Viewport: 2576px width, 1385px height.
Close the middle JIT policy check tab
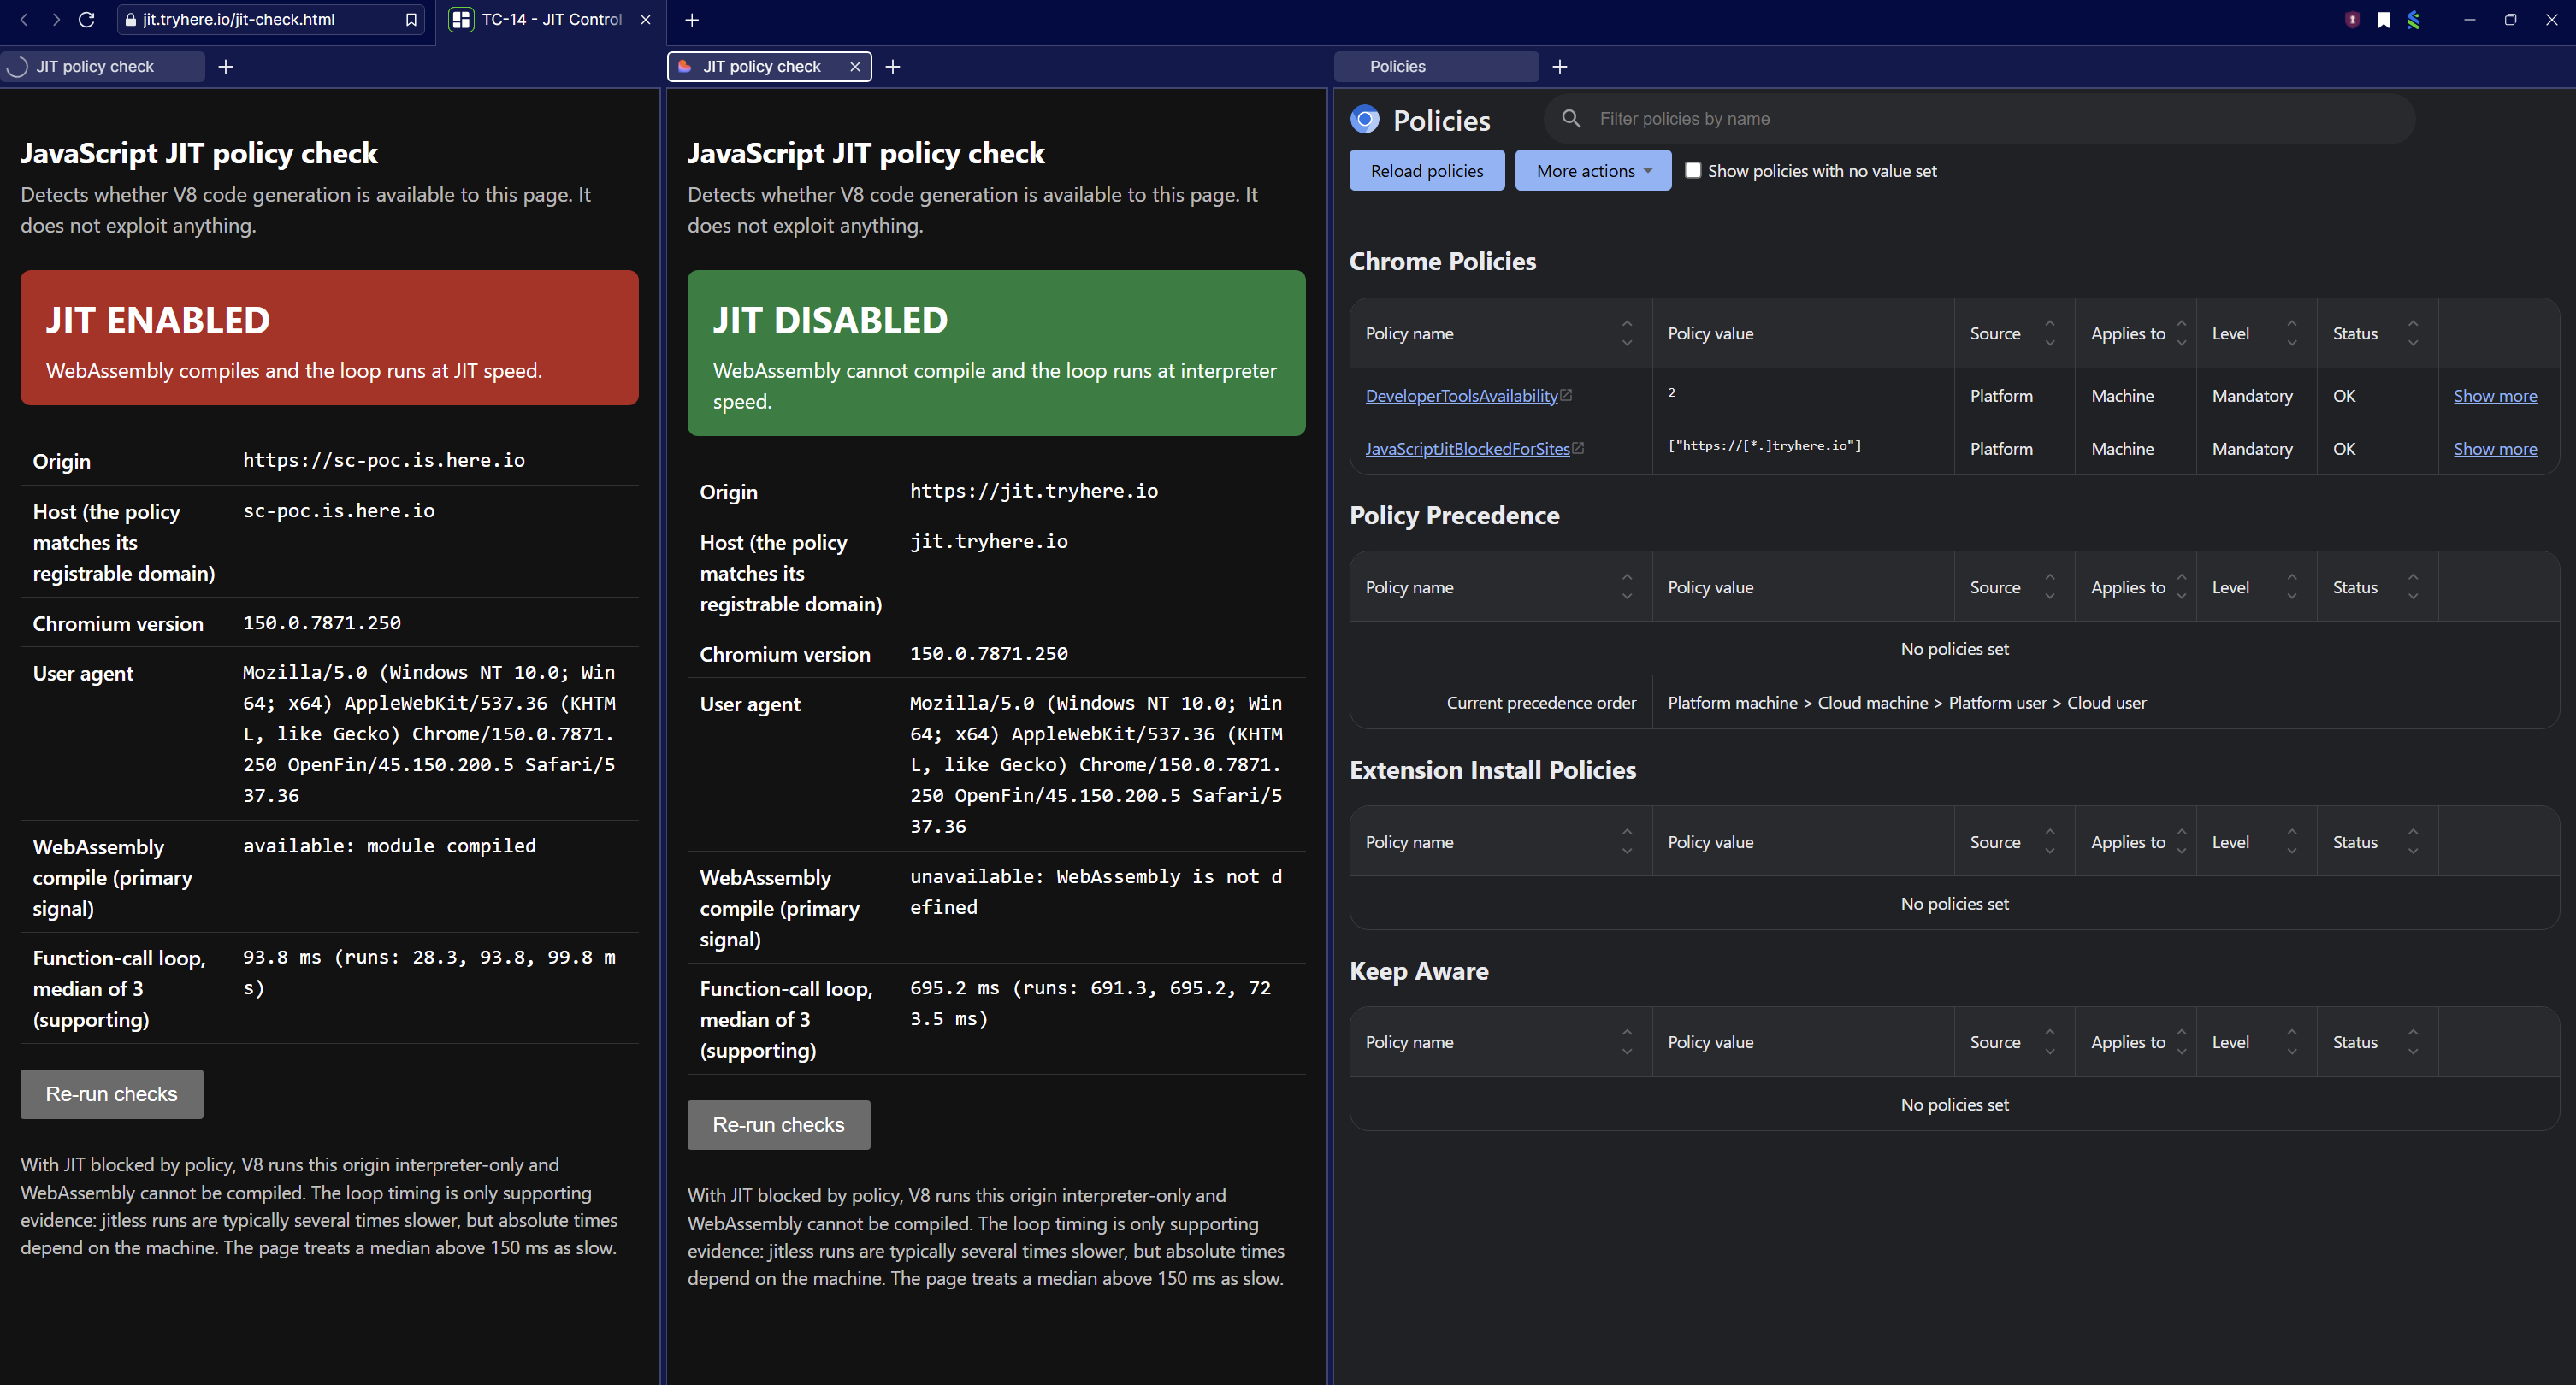tap(855, 66)
